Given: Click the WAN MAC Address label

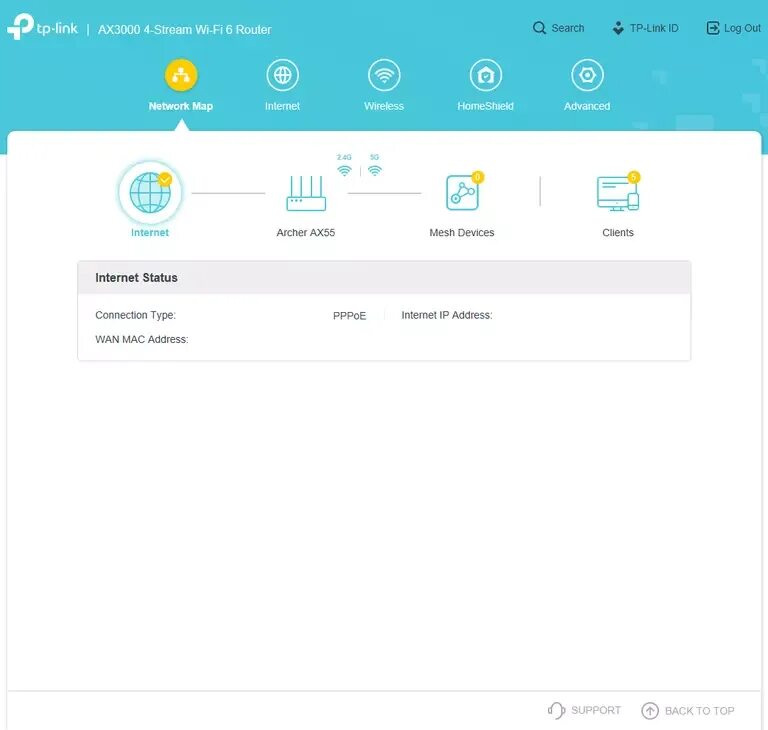Looking at the screenshot, I should pos(142,340).
